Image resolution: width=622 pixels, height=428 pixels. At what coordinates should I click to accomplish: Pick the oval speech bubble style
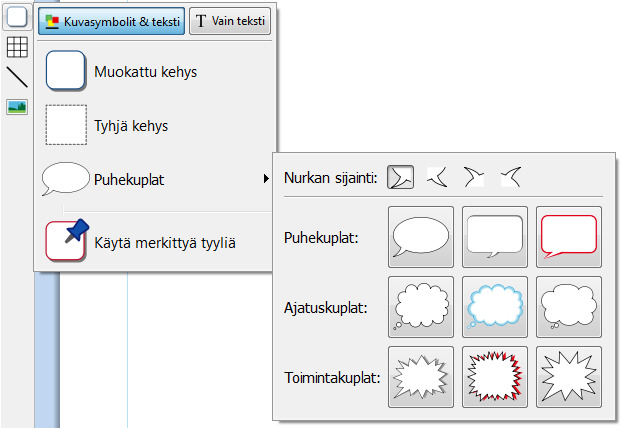coord(421,237)
